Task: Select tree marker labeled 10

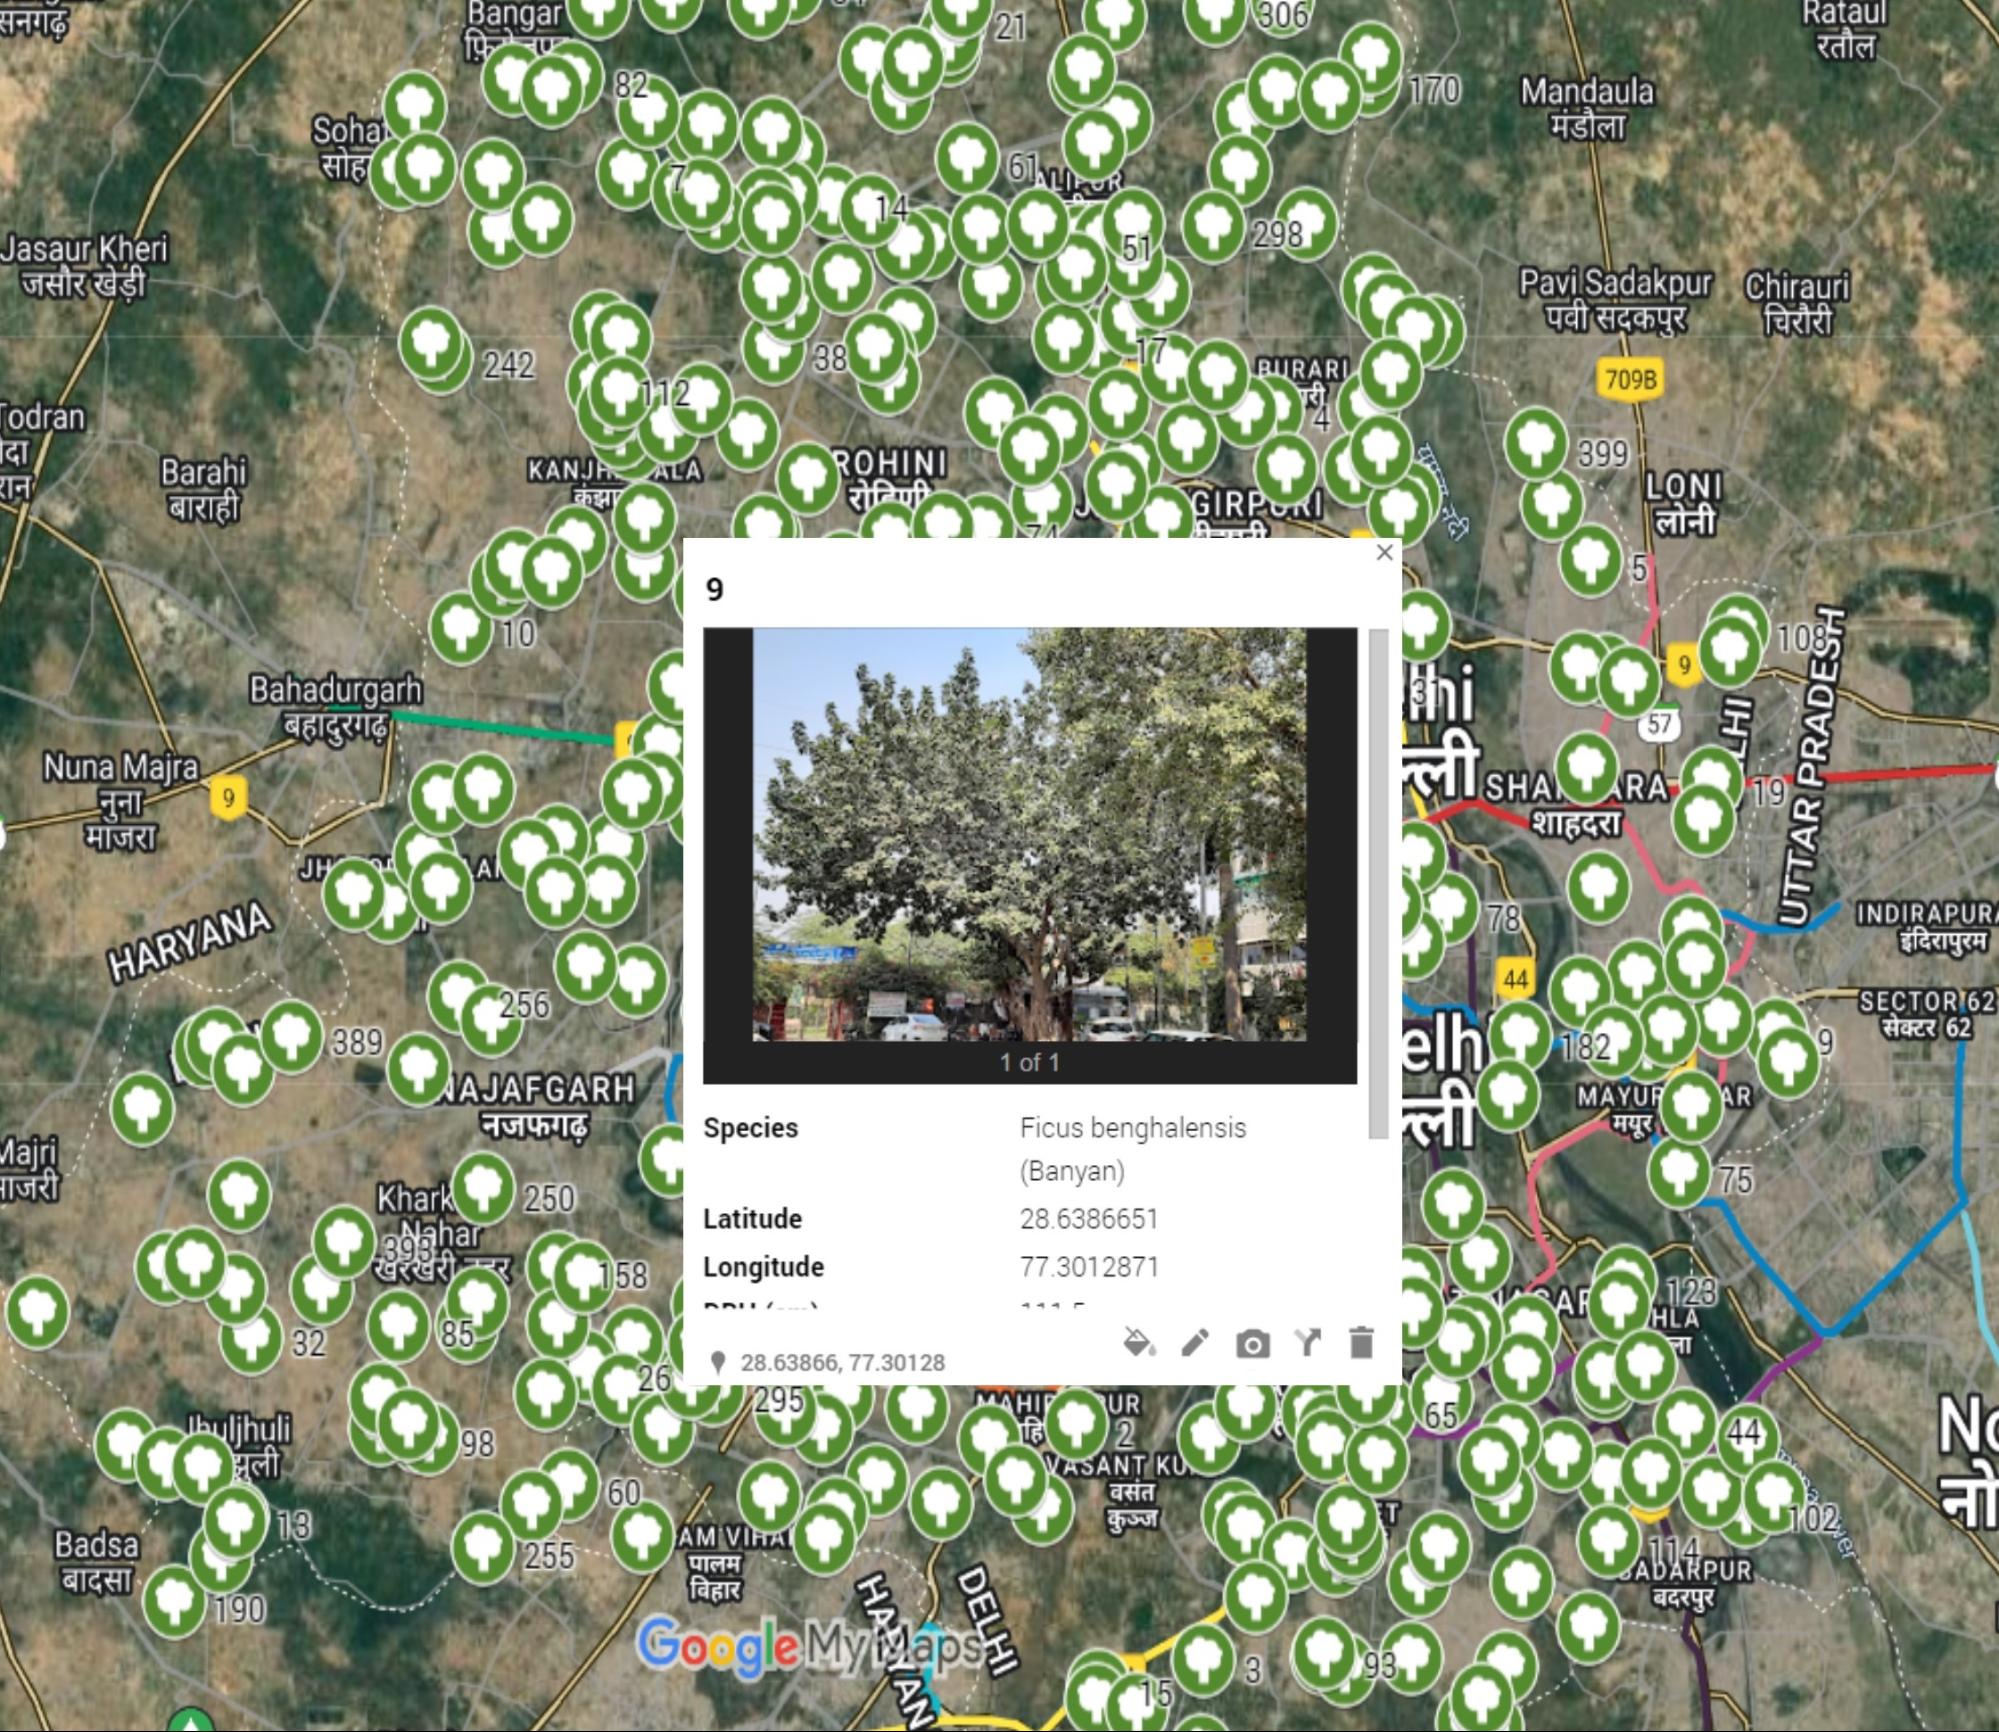Action: (x=460, y=627)
